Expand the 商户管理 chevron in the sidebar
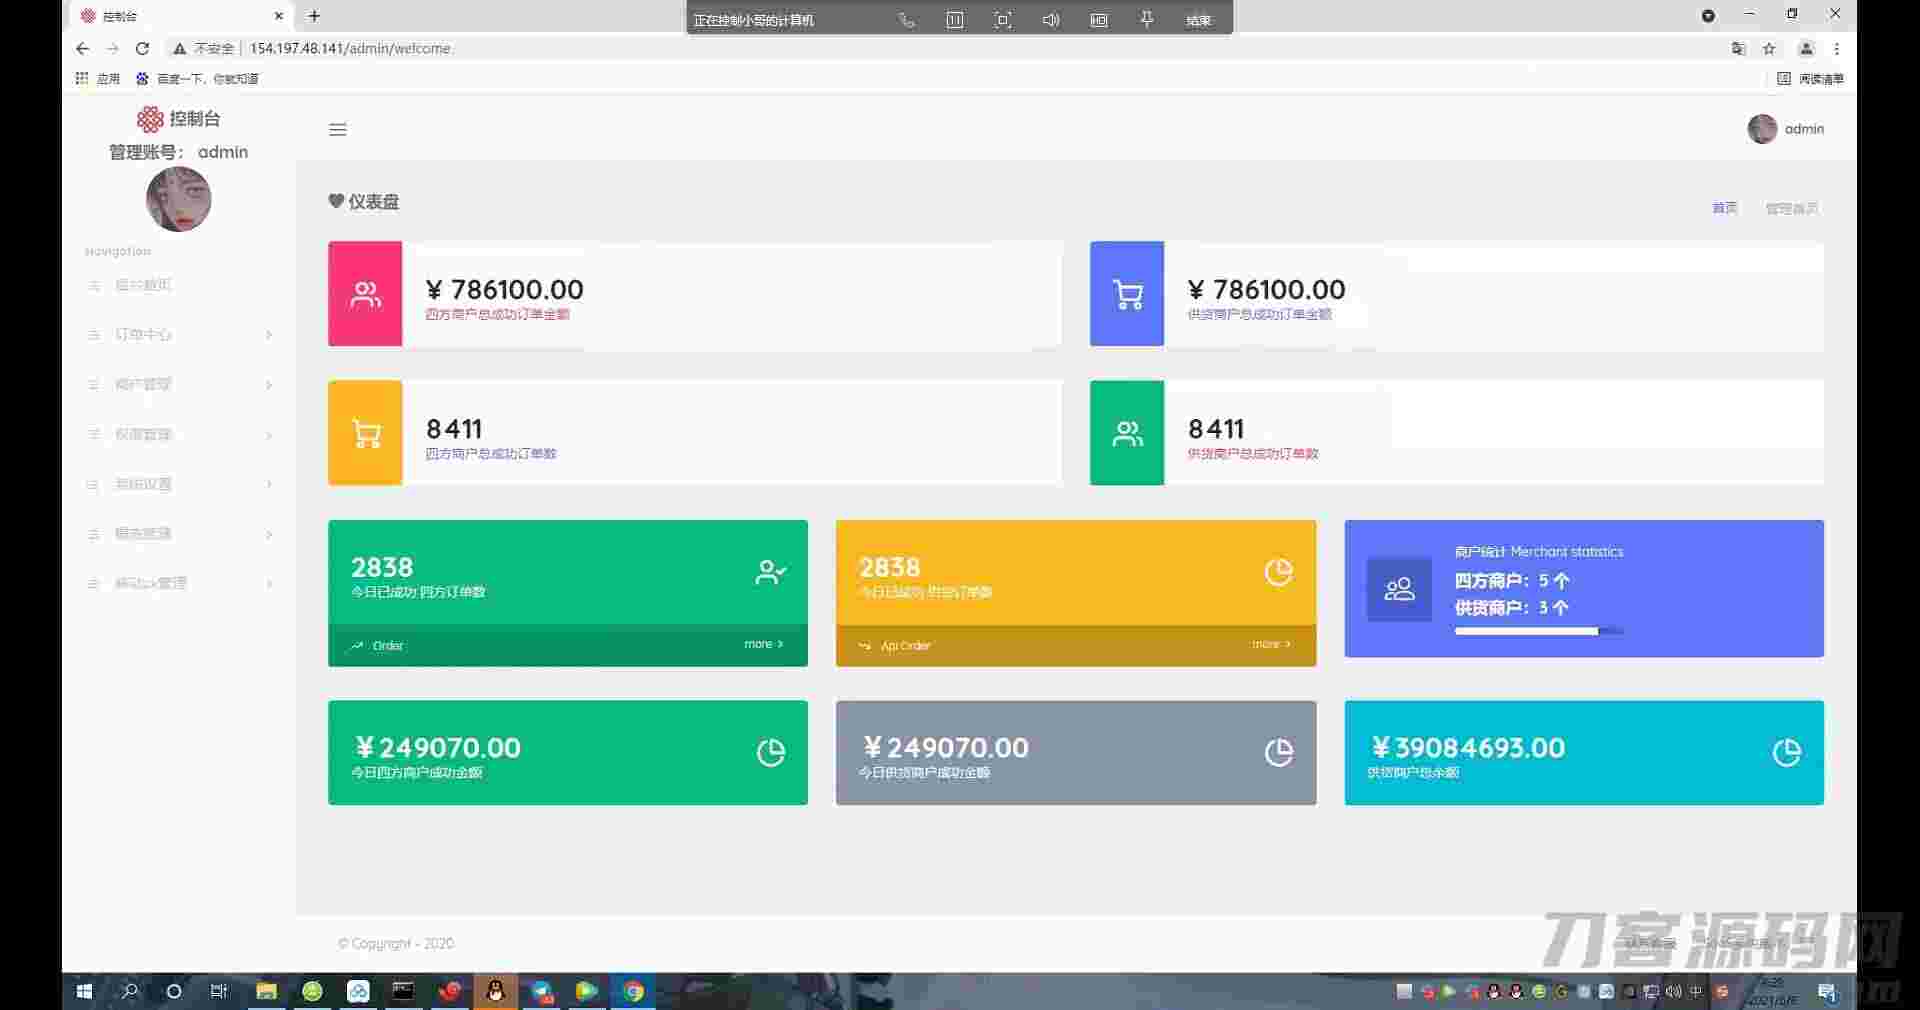The image size is (1920, 1010). 269,385
